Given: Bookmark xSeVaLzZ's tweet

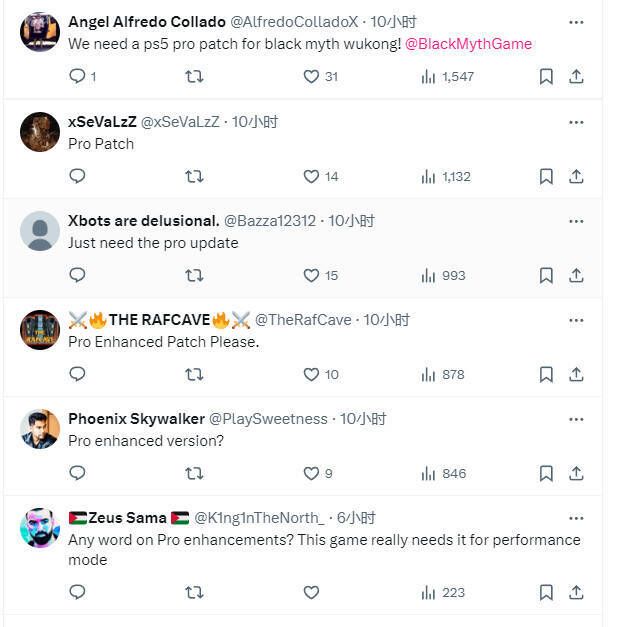Looking at the screenshot, I should [546, 176].
